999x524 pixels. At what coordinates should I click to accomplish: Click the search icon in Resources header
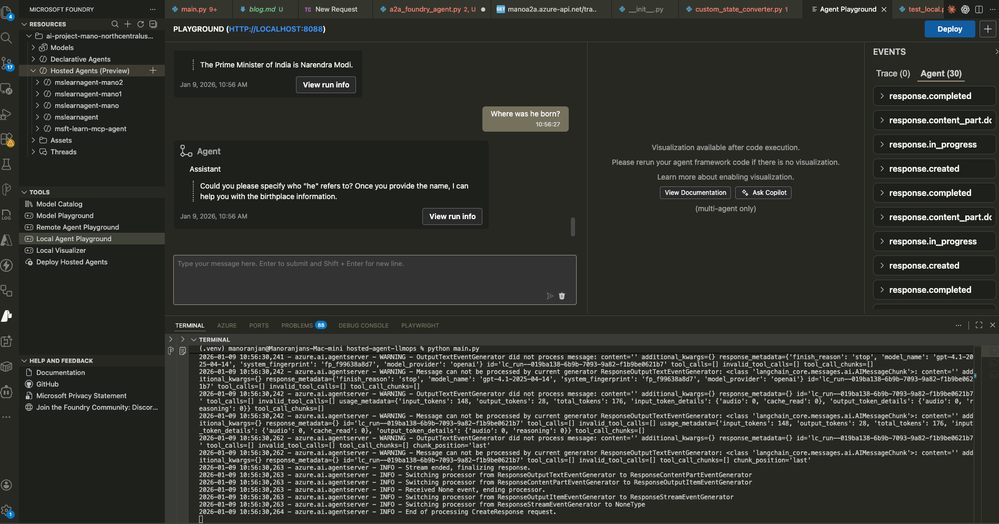pyautogui.click(x=115, y=24)
